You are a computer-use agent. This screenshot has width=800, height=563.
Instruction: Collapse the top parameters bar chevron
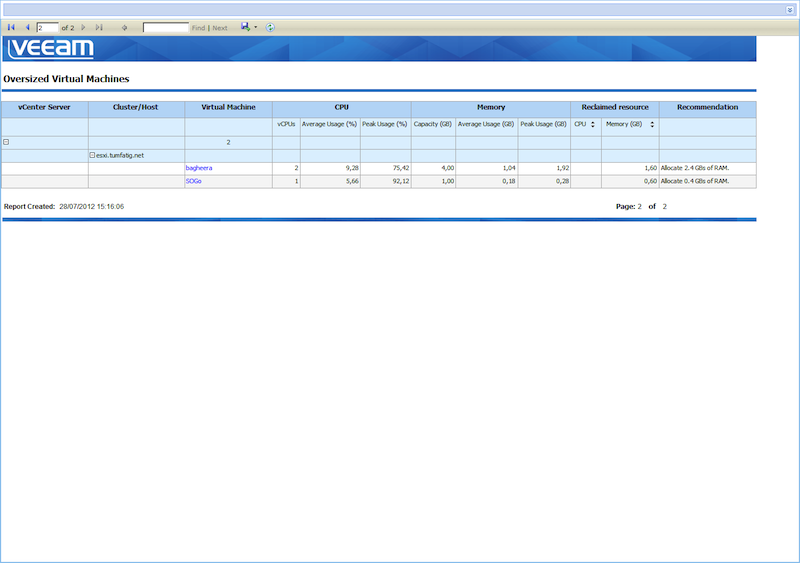pyautogui.click(x=789, y=10)
